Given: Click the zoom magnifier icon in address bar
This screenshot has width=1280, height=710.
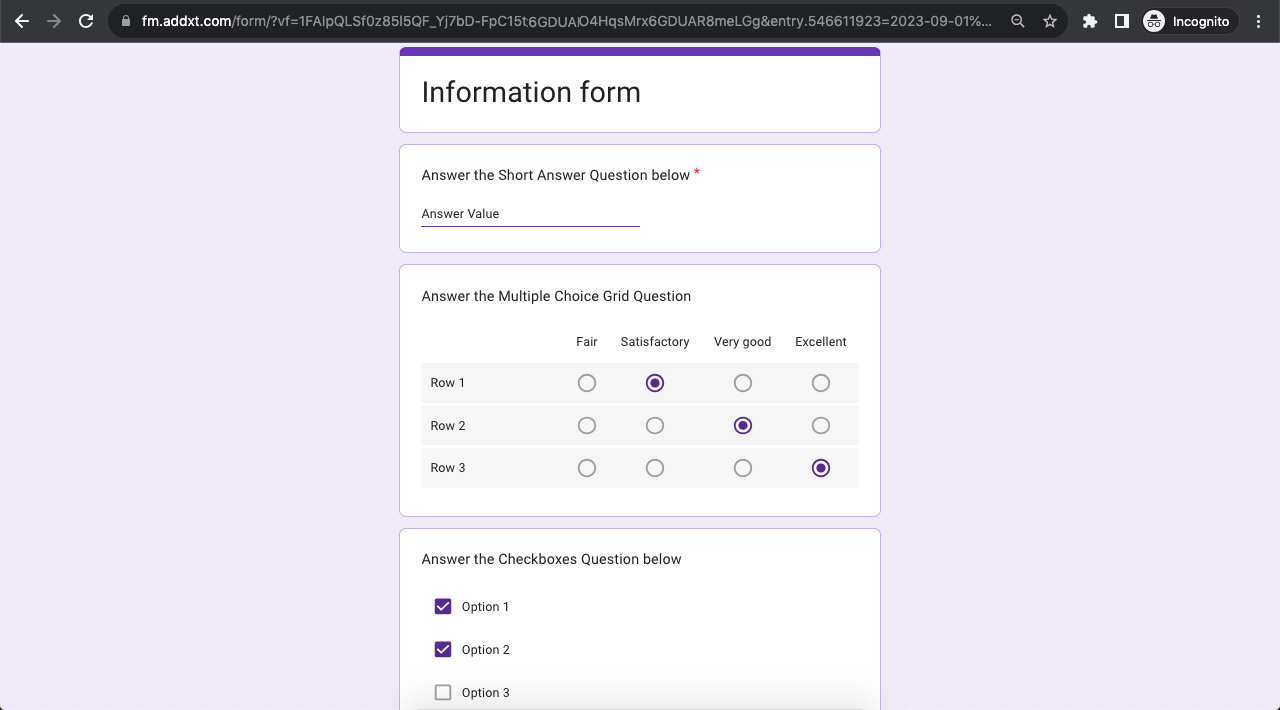Looking at the screenshot, I should pyautogui.click(x=1018, y=21).
